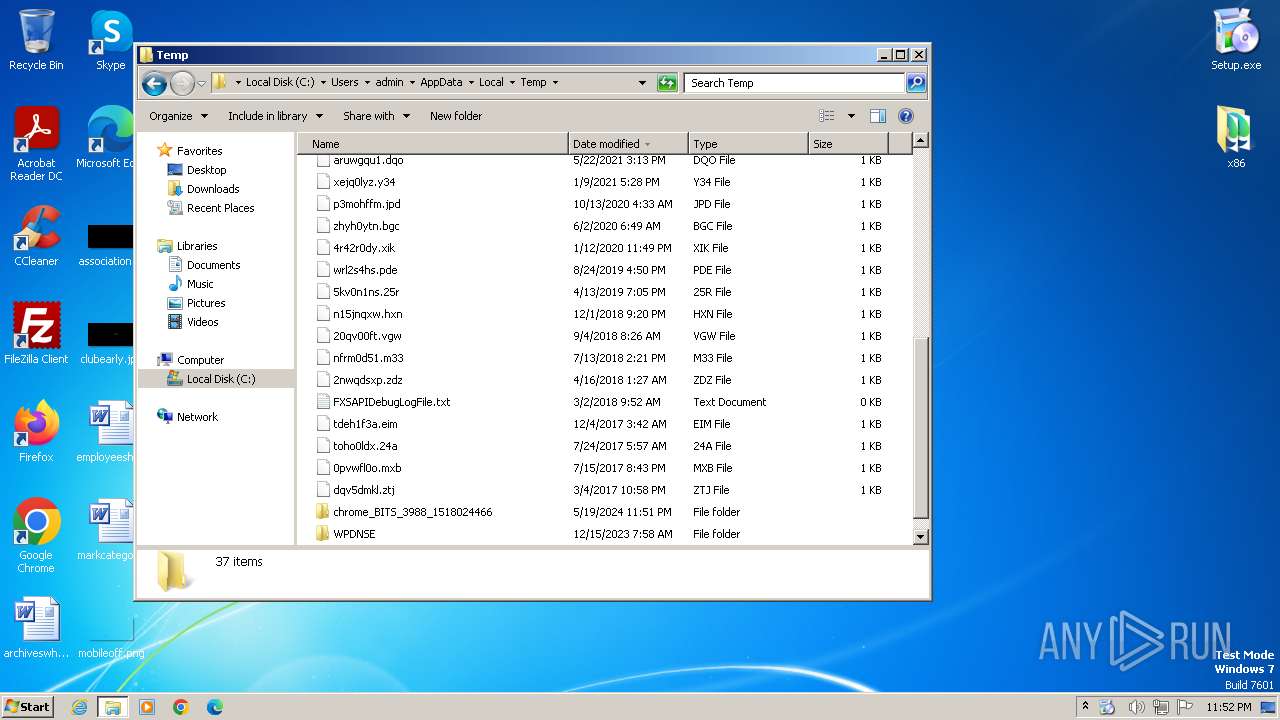1280x720 pixels.
Task: Select the chrome_BITS_3988_1518024466 folder
Action: coord(412,512)
